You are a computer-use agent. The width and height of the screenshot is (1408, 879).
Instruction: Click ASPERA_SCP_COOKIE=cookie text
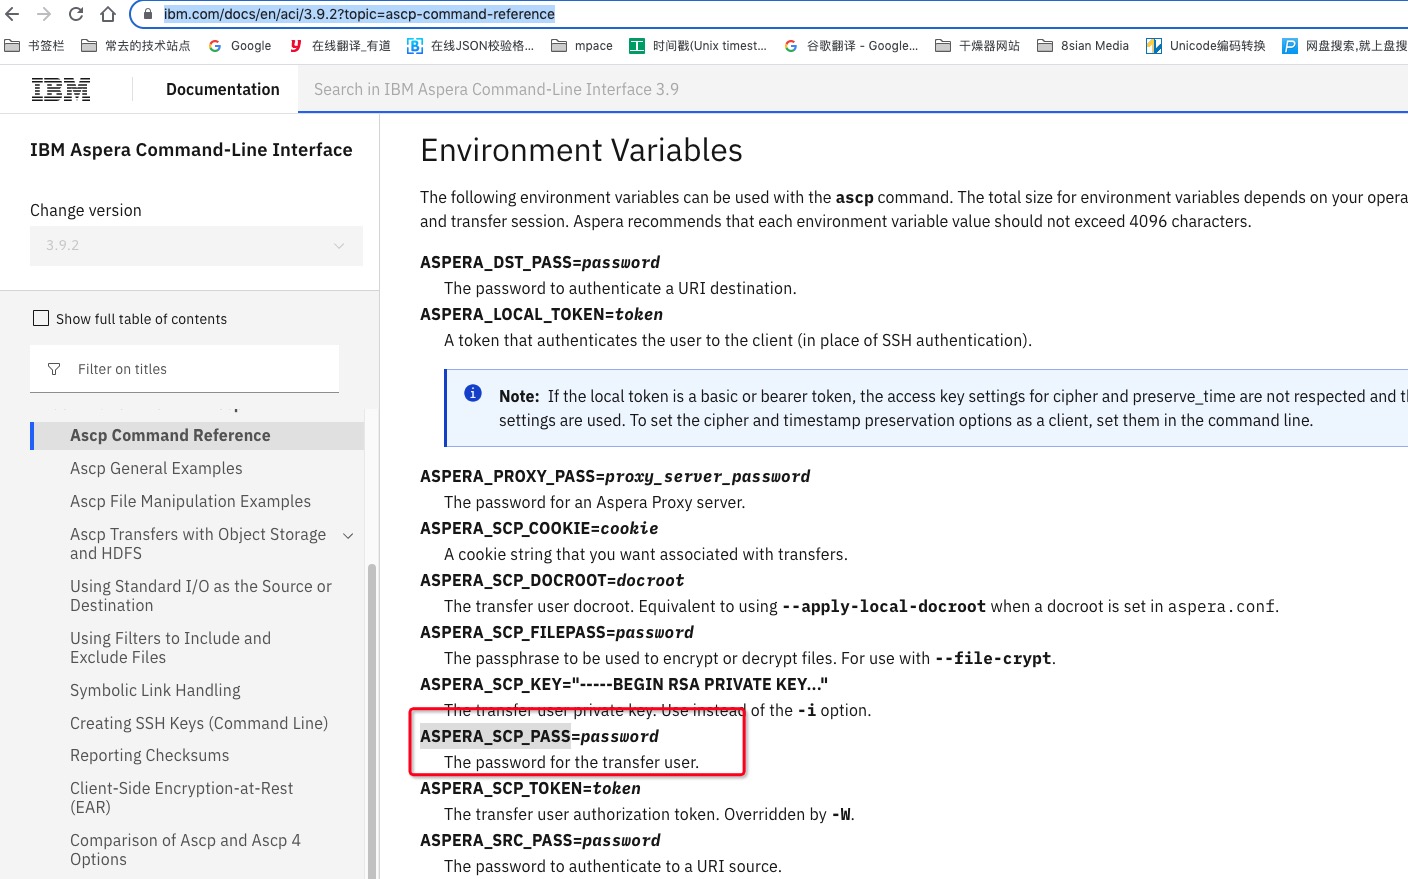pyautogui.click(x=539, y=528)
